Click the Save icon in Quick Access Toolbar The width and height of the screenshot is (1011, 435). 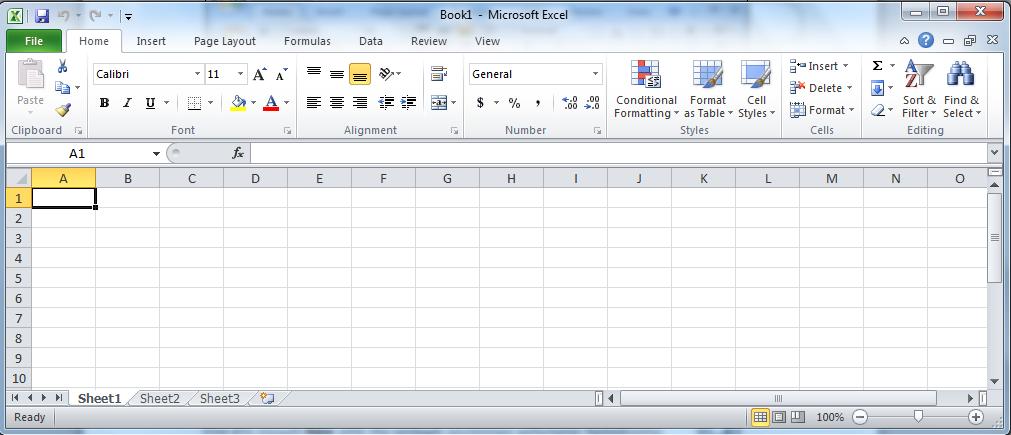click(x=42, y=15)
